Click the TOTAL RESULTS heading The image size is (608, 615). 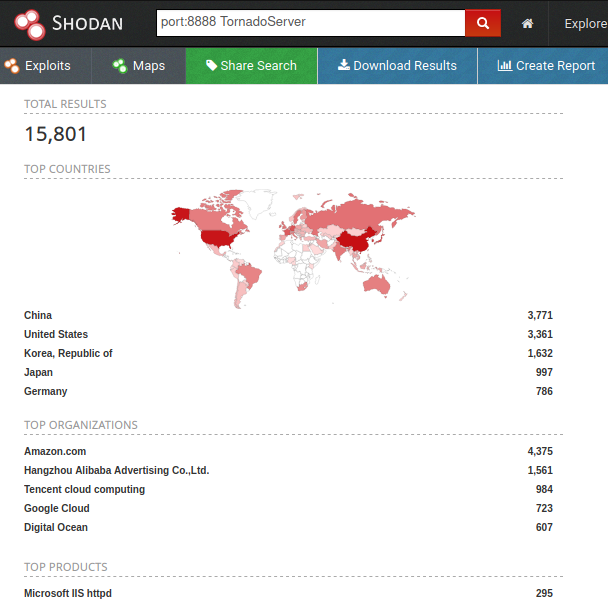coord(65,104)
